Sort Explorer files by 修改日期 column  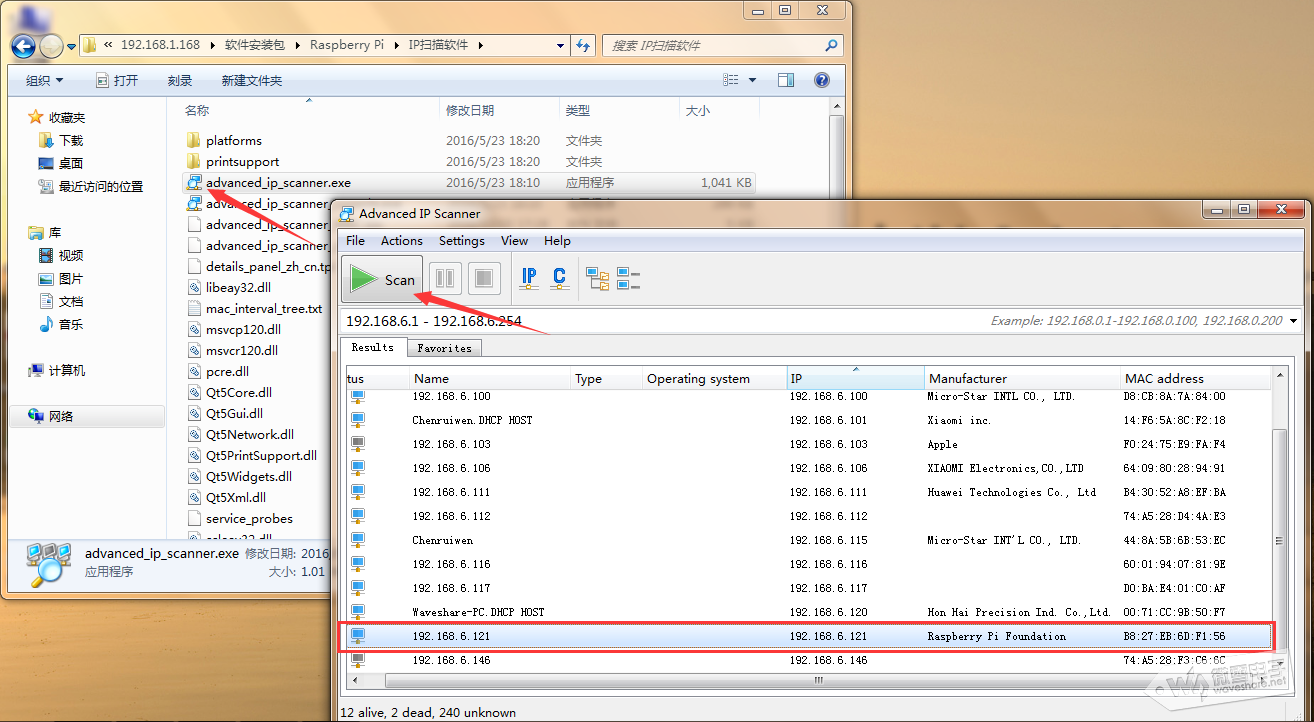499,110
